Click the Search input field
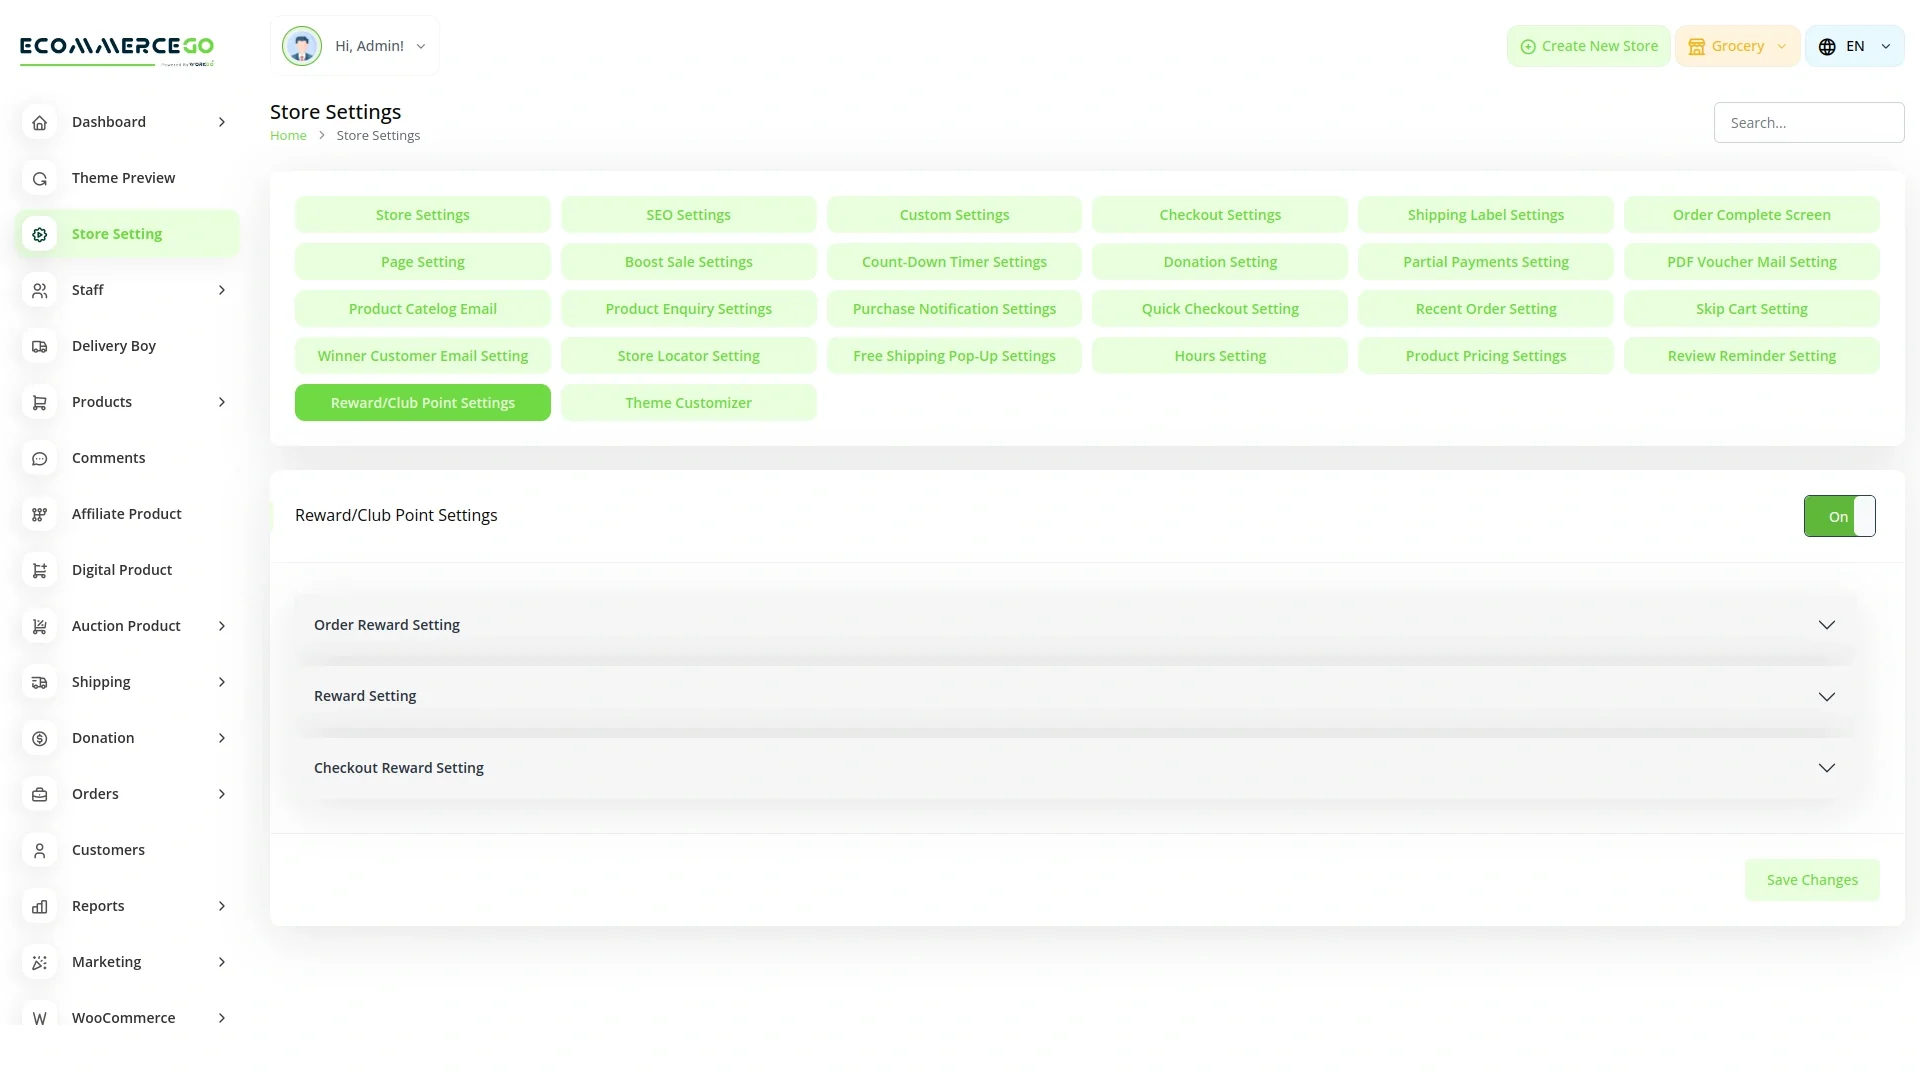This screenshot has width=1920, height=1080. (1808, 123)
